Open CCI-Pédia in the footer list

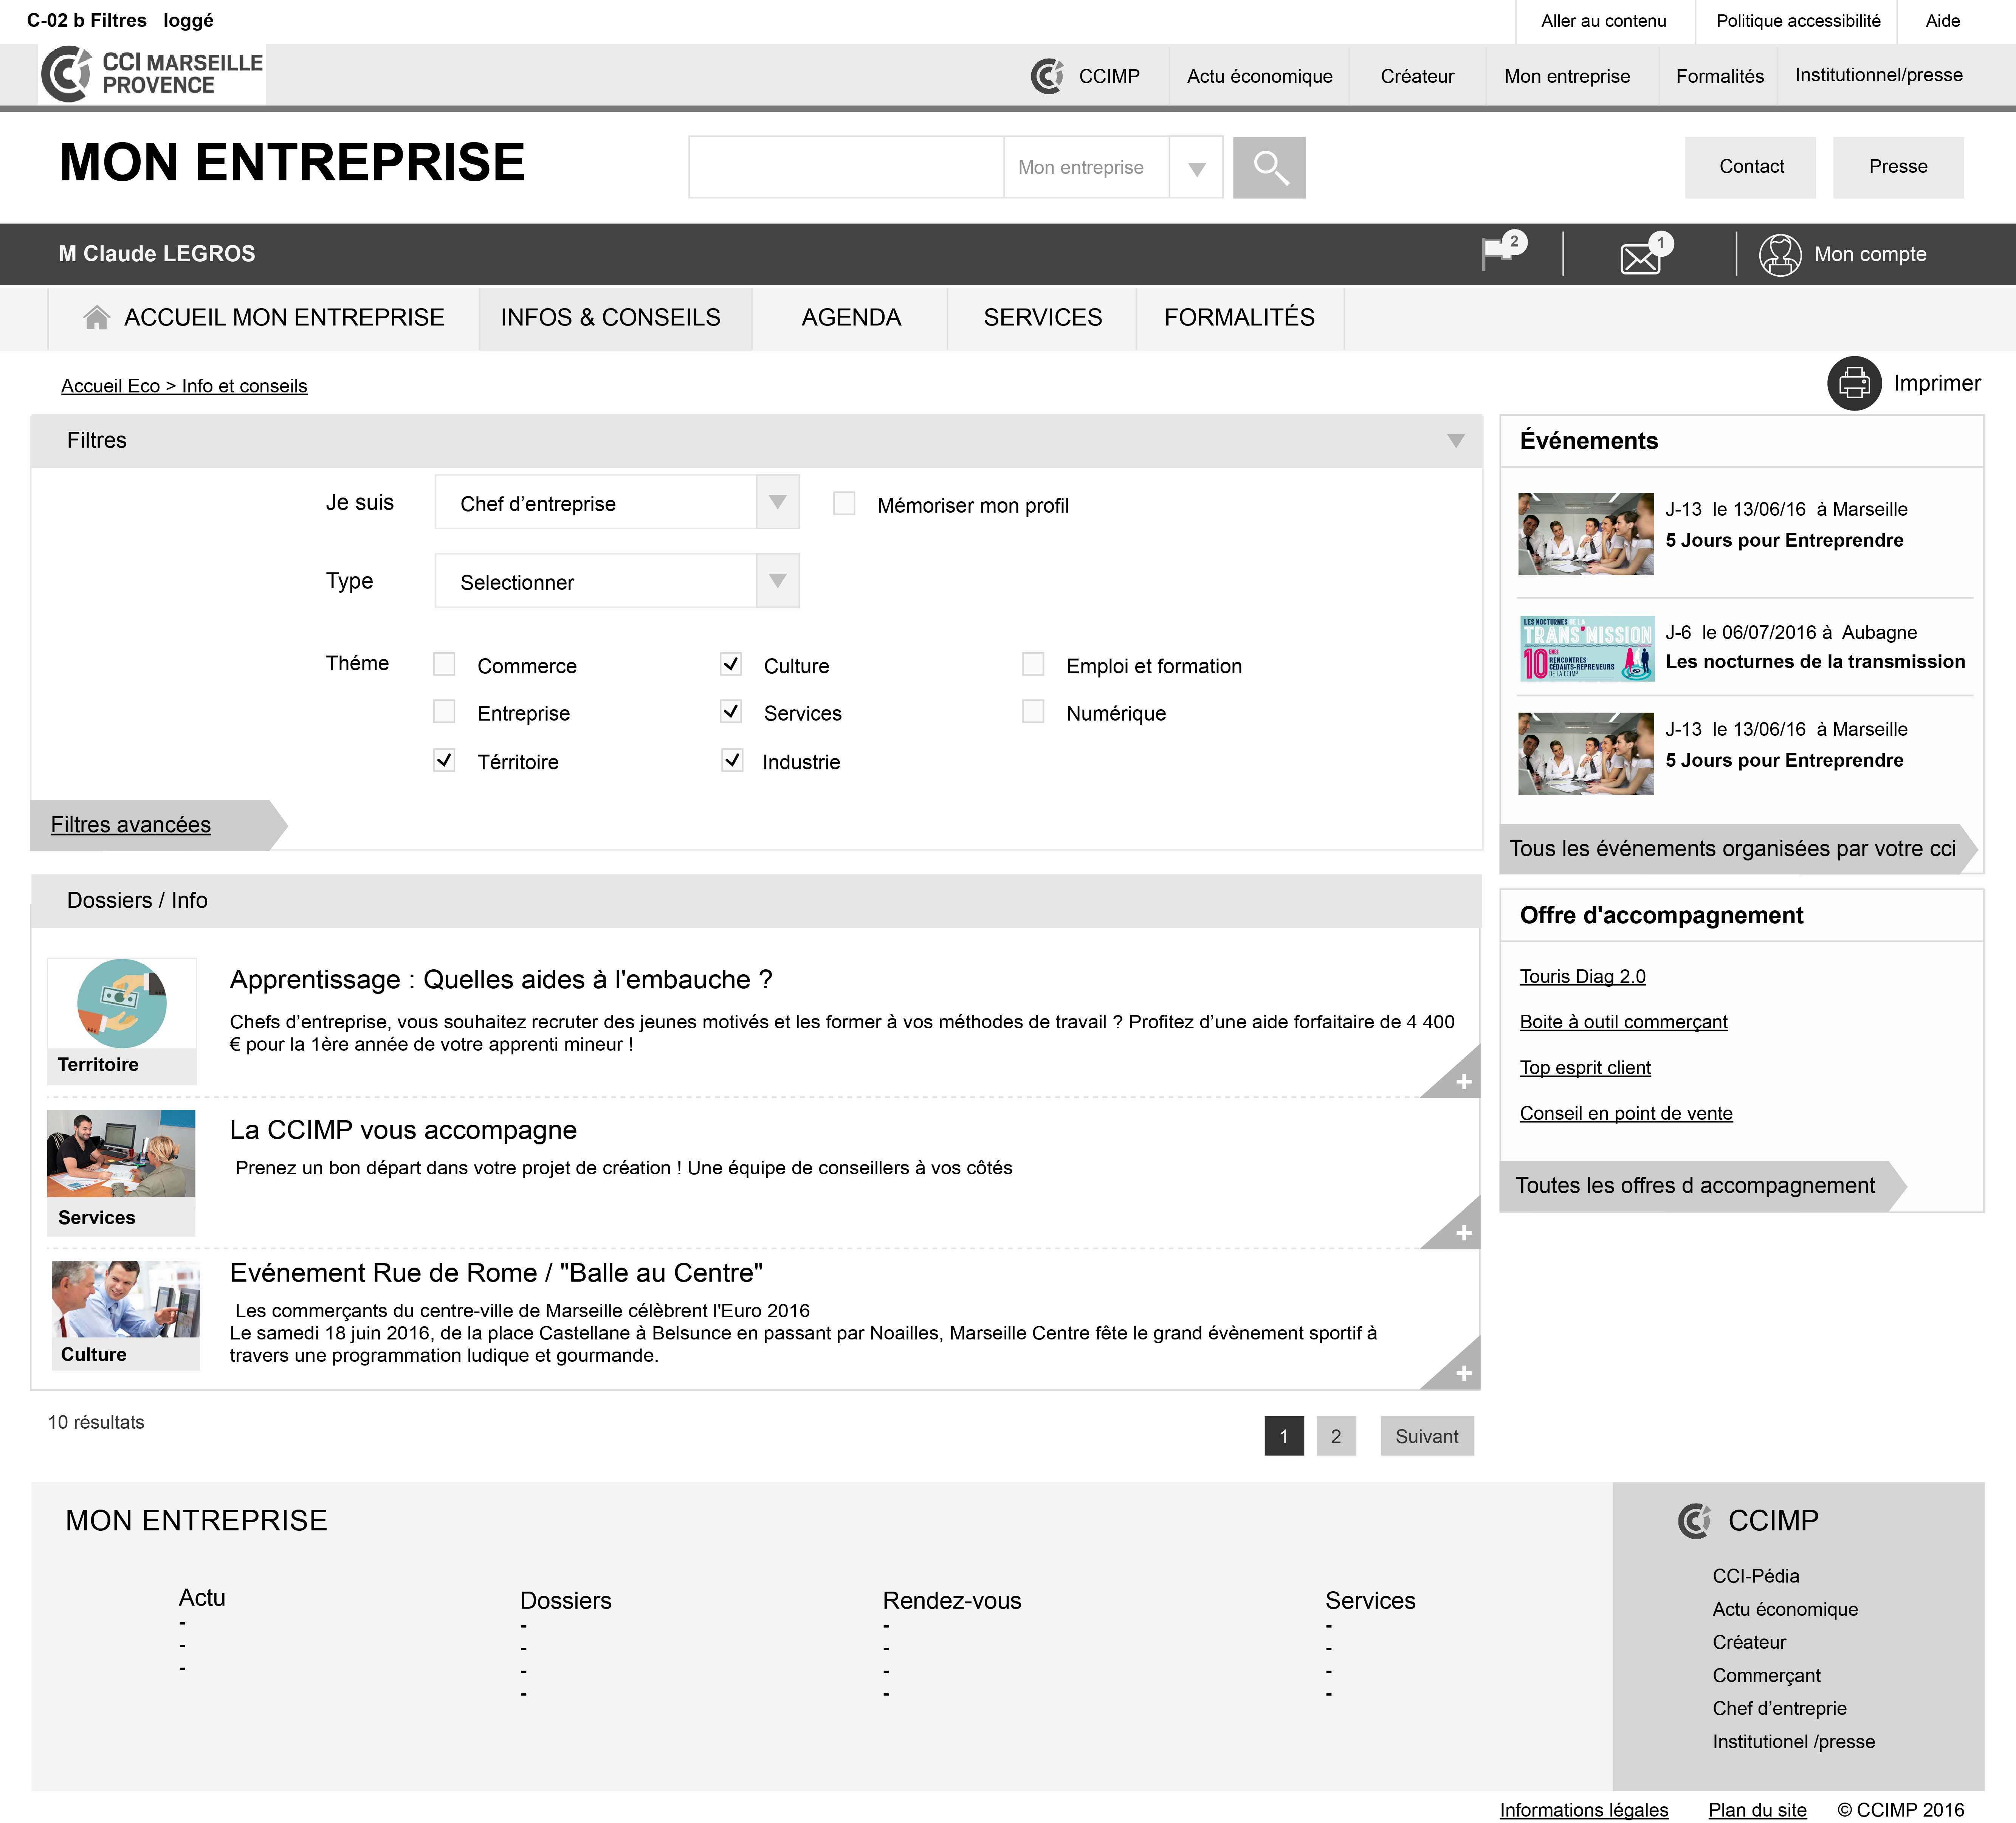click(1755, 1576)
